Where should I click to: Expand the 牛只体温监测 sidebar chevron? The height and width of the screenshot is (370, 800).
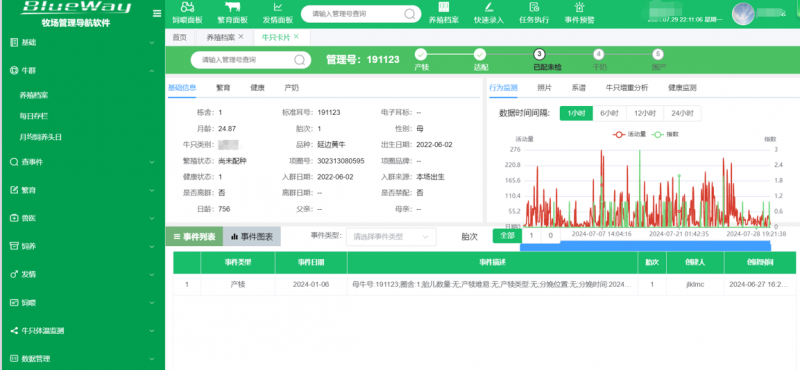[x=152, y=331]
